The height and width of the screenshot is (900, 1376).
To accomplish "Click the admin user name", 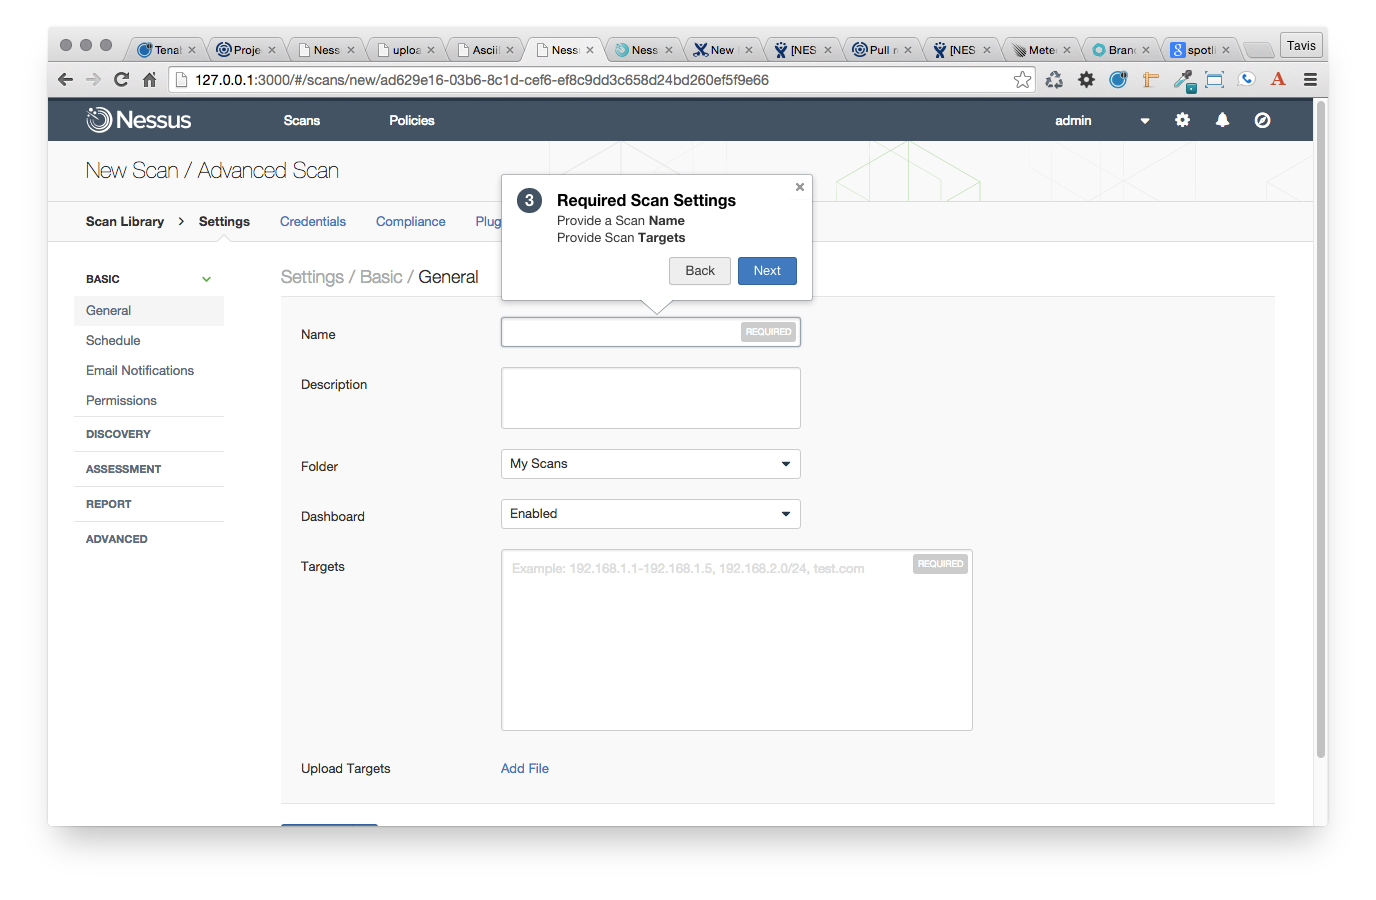I will [x=1073, y=120].
